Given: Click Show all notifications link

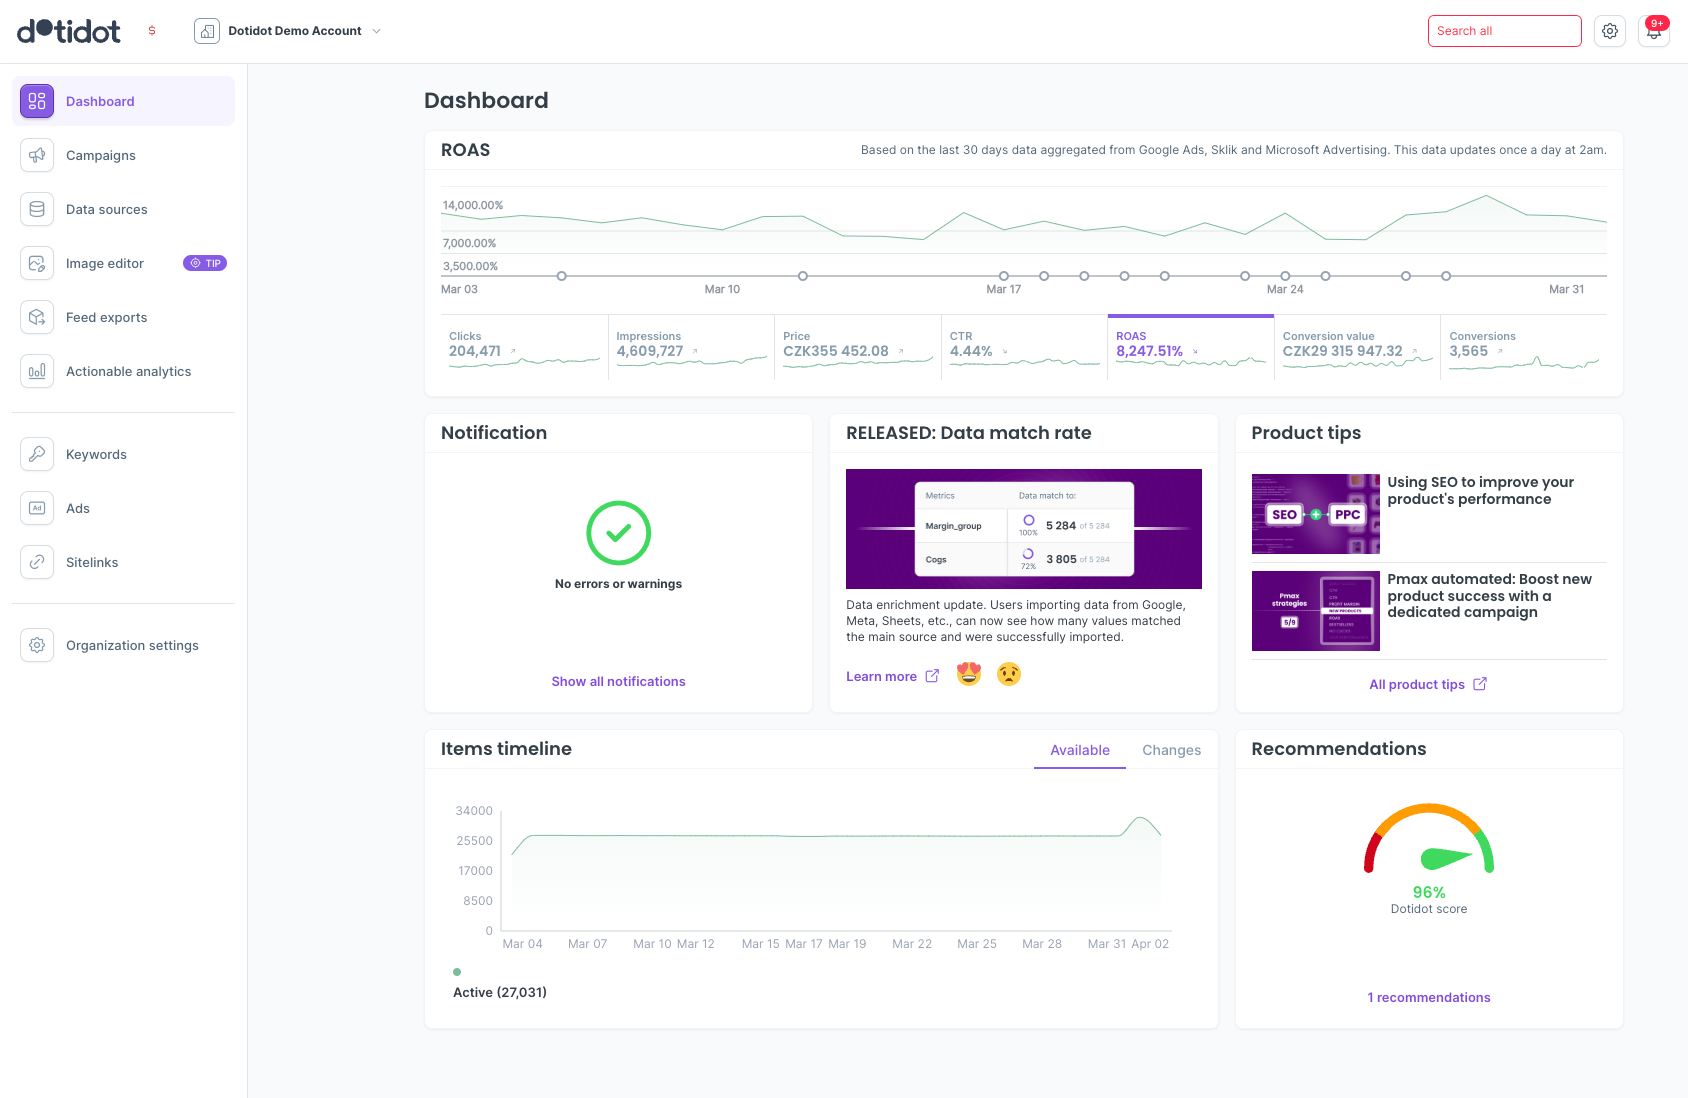Looking at the screenshot, I should click(x=618, y=681).
